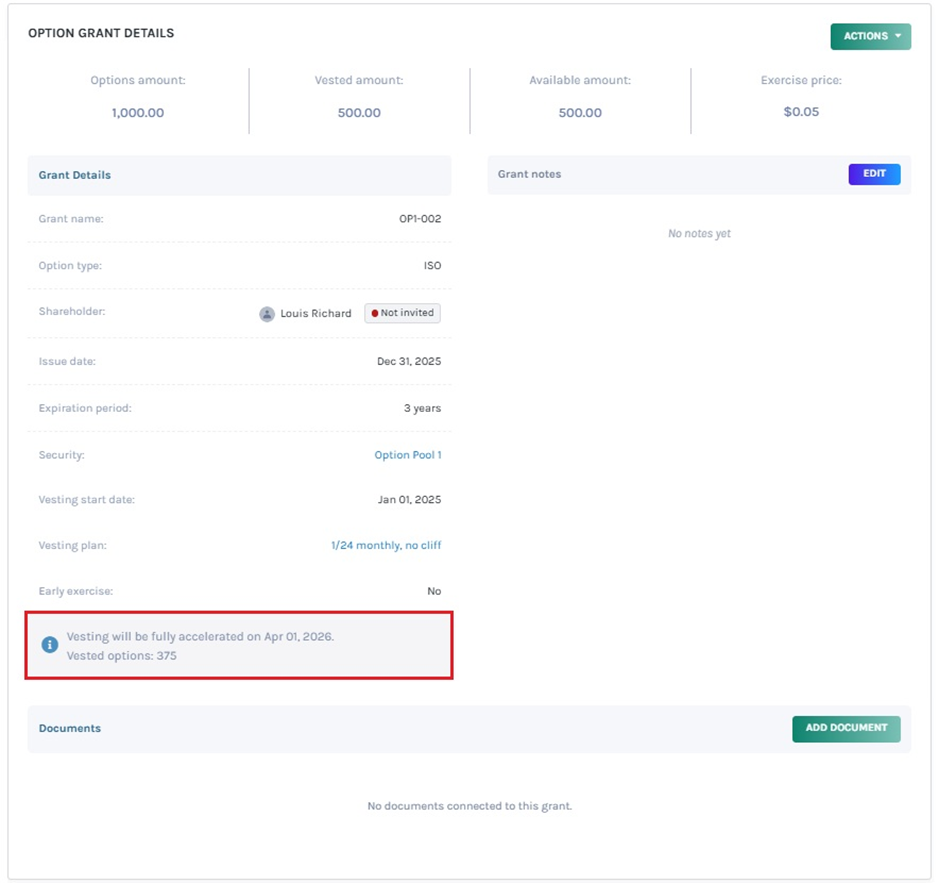939x883 pixels.
Task: Click the caret arrow on ACTIONS button
Action: (898, 36)
